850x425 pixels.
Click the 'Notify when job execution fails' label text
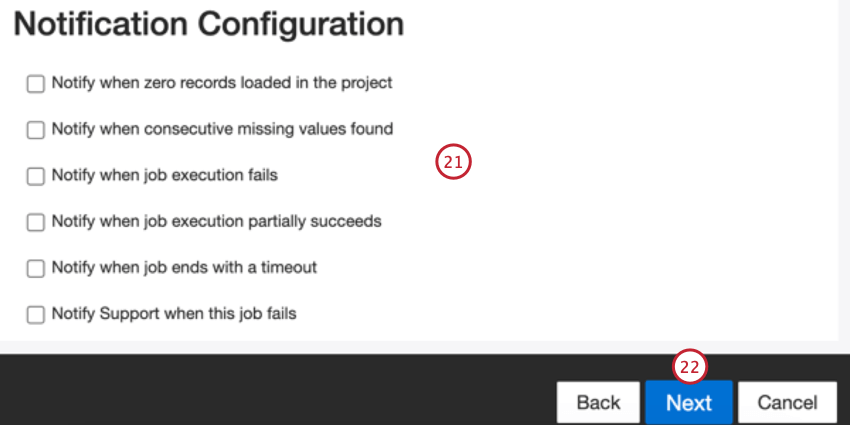(165, 175)
